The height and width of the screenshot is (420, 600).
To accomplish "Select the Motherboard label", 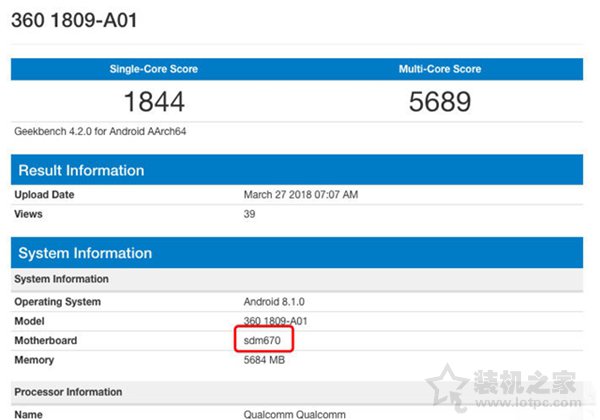I will click(46, 340).
